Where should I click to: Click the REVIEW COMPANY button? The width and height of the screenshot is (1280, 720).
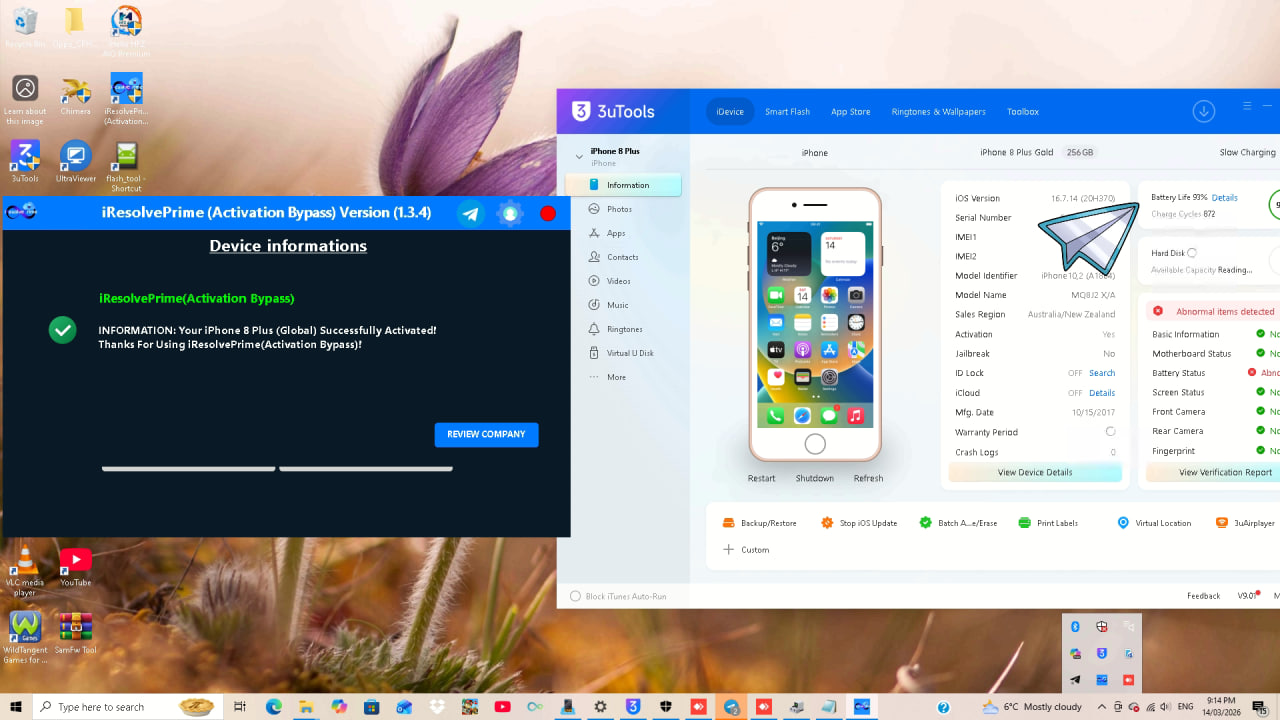(486, 434)
